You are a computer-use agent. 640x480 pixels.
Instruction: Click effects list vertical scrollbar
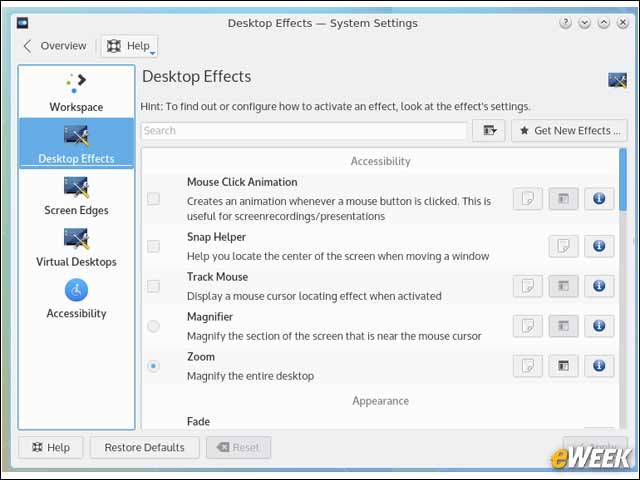pos(622,180)
